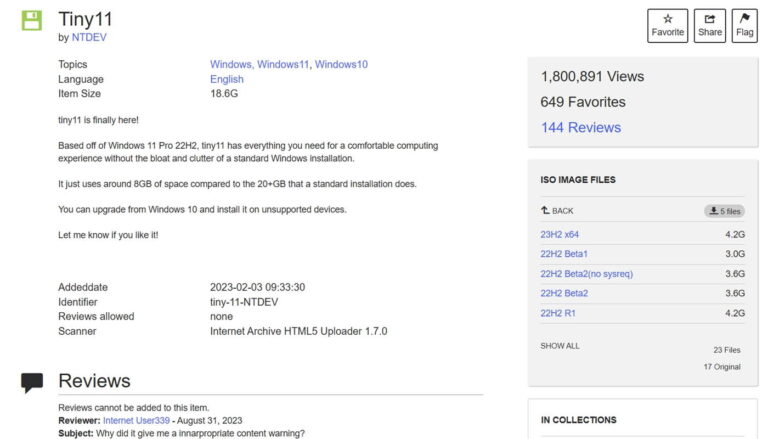Screen dimensions: 768x439
Task: Open the Share button
Action: click(x=710, y=25)
